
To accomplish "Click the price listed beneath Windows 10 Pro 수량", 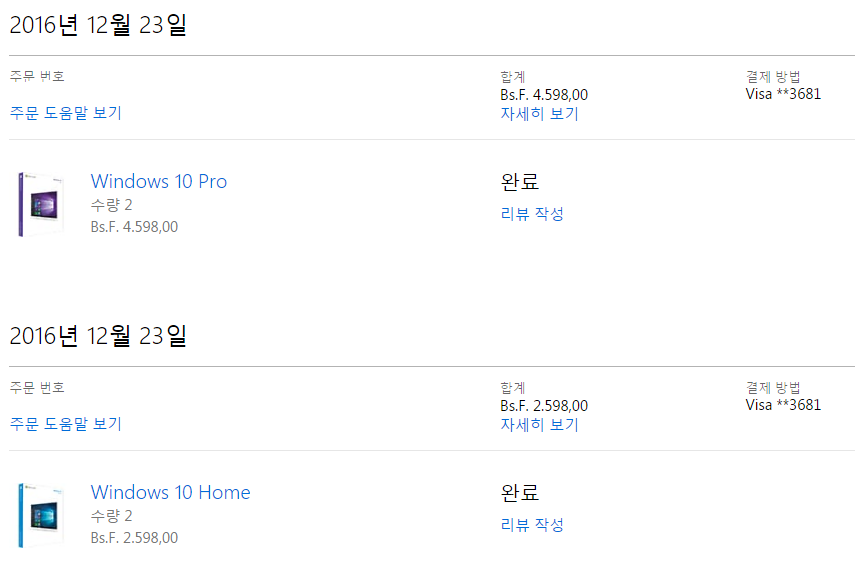I will [x=134, y=227].
